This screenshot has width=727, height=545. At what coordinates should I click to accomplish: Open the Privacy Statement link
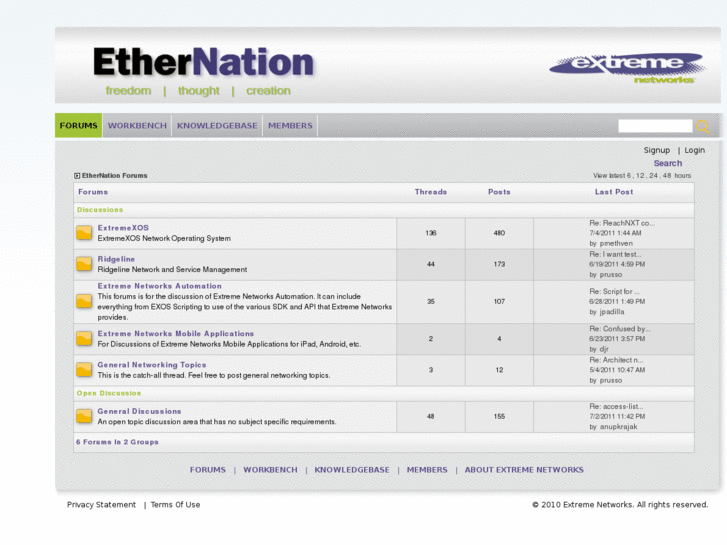point(102,505)
